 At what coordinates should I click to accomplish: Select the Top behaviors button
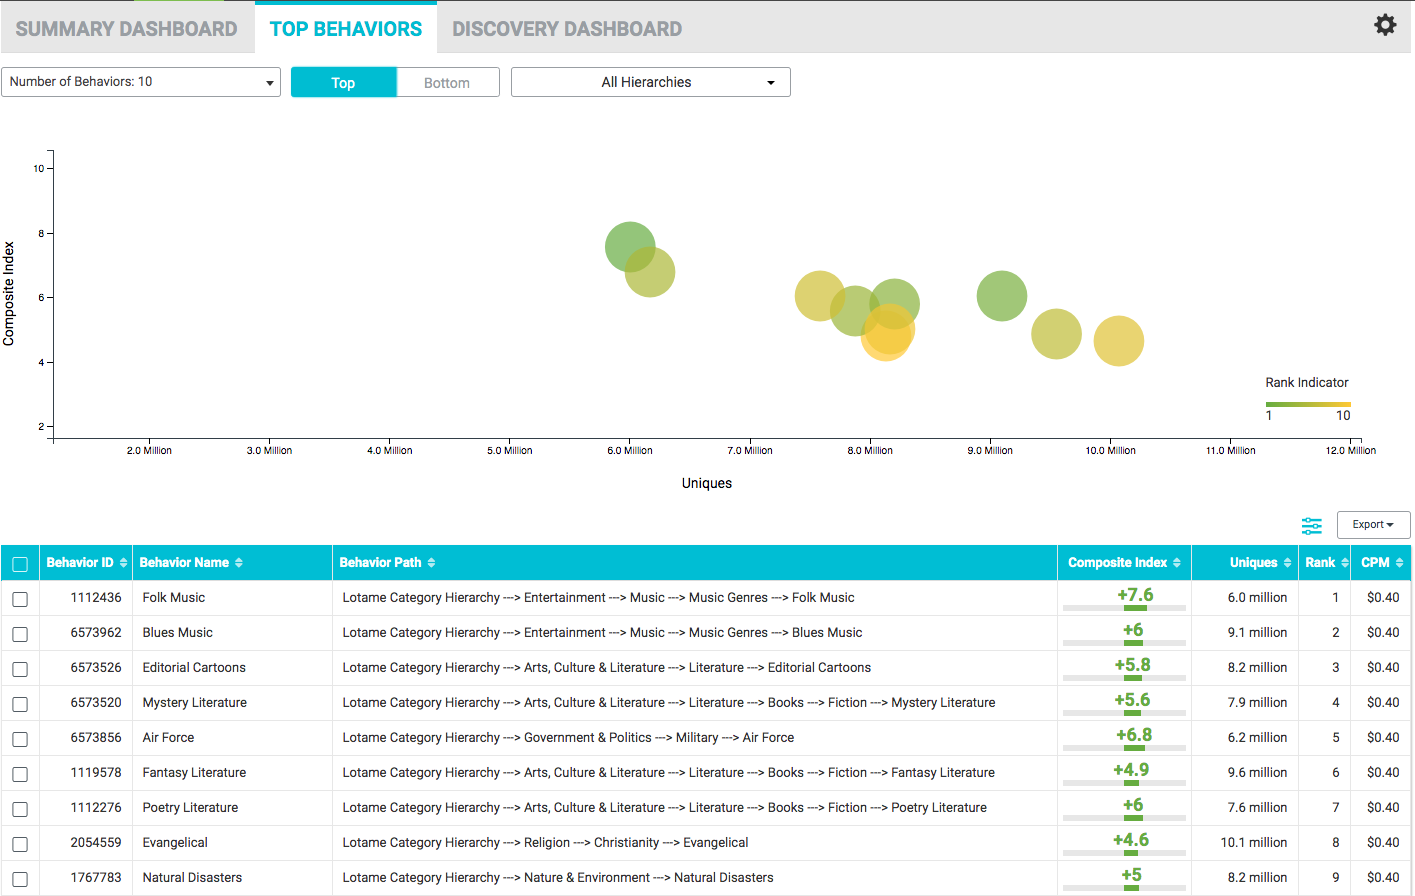click(343, 83)
